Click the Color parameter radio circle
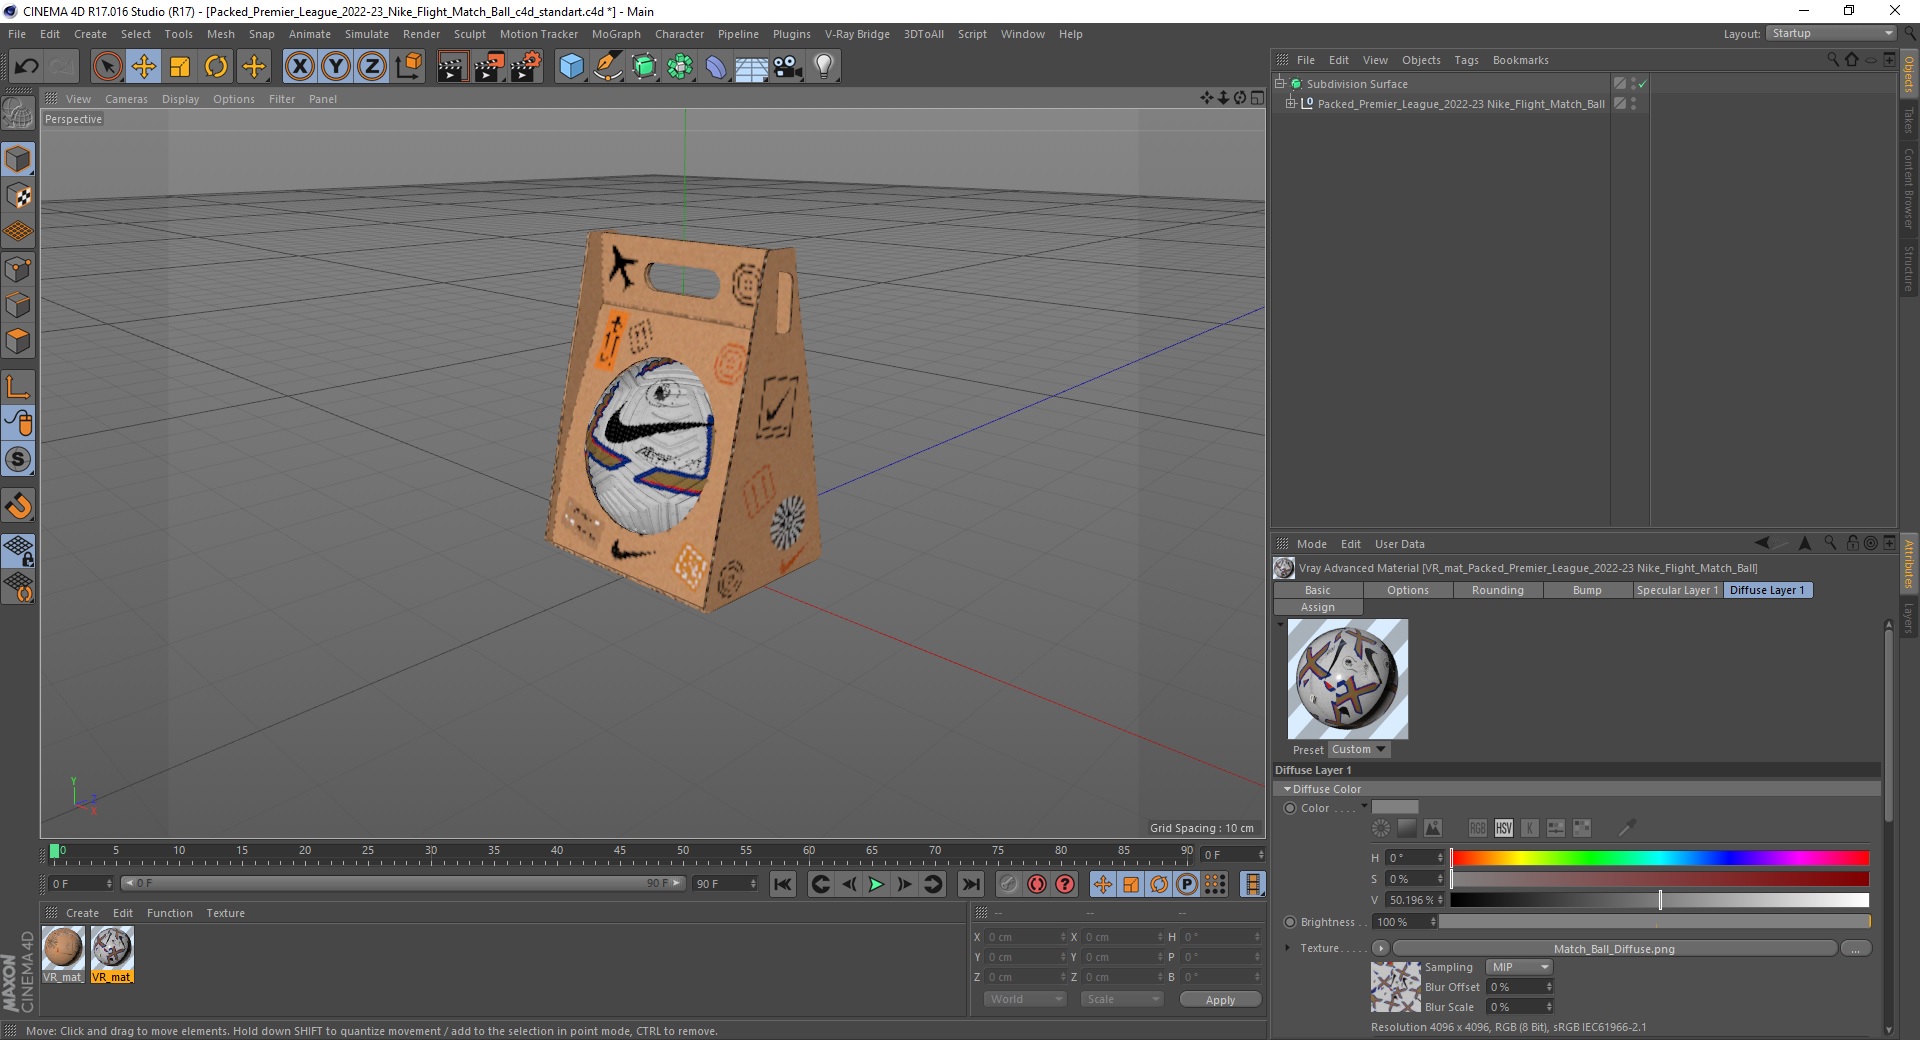Viewport: 1920px width, 1040px height. click(x=1290, y=808)
